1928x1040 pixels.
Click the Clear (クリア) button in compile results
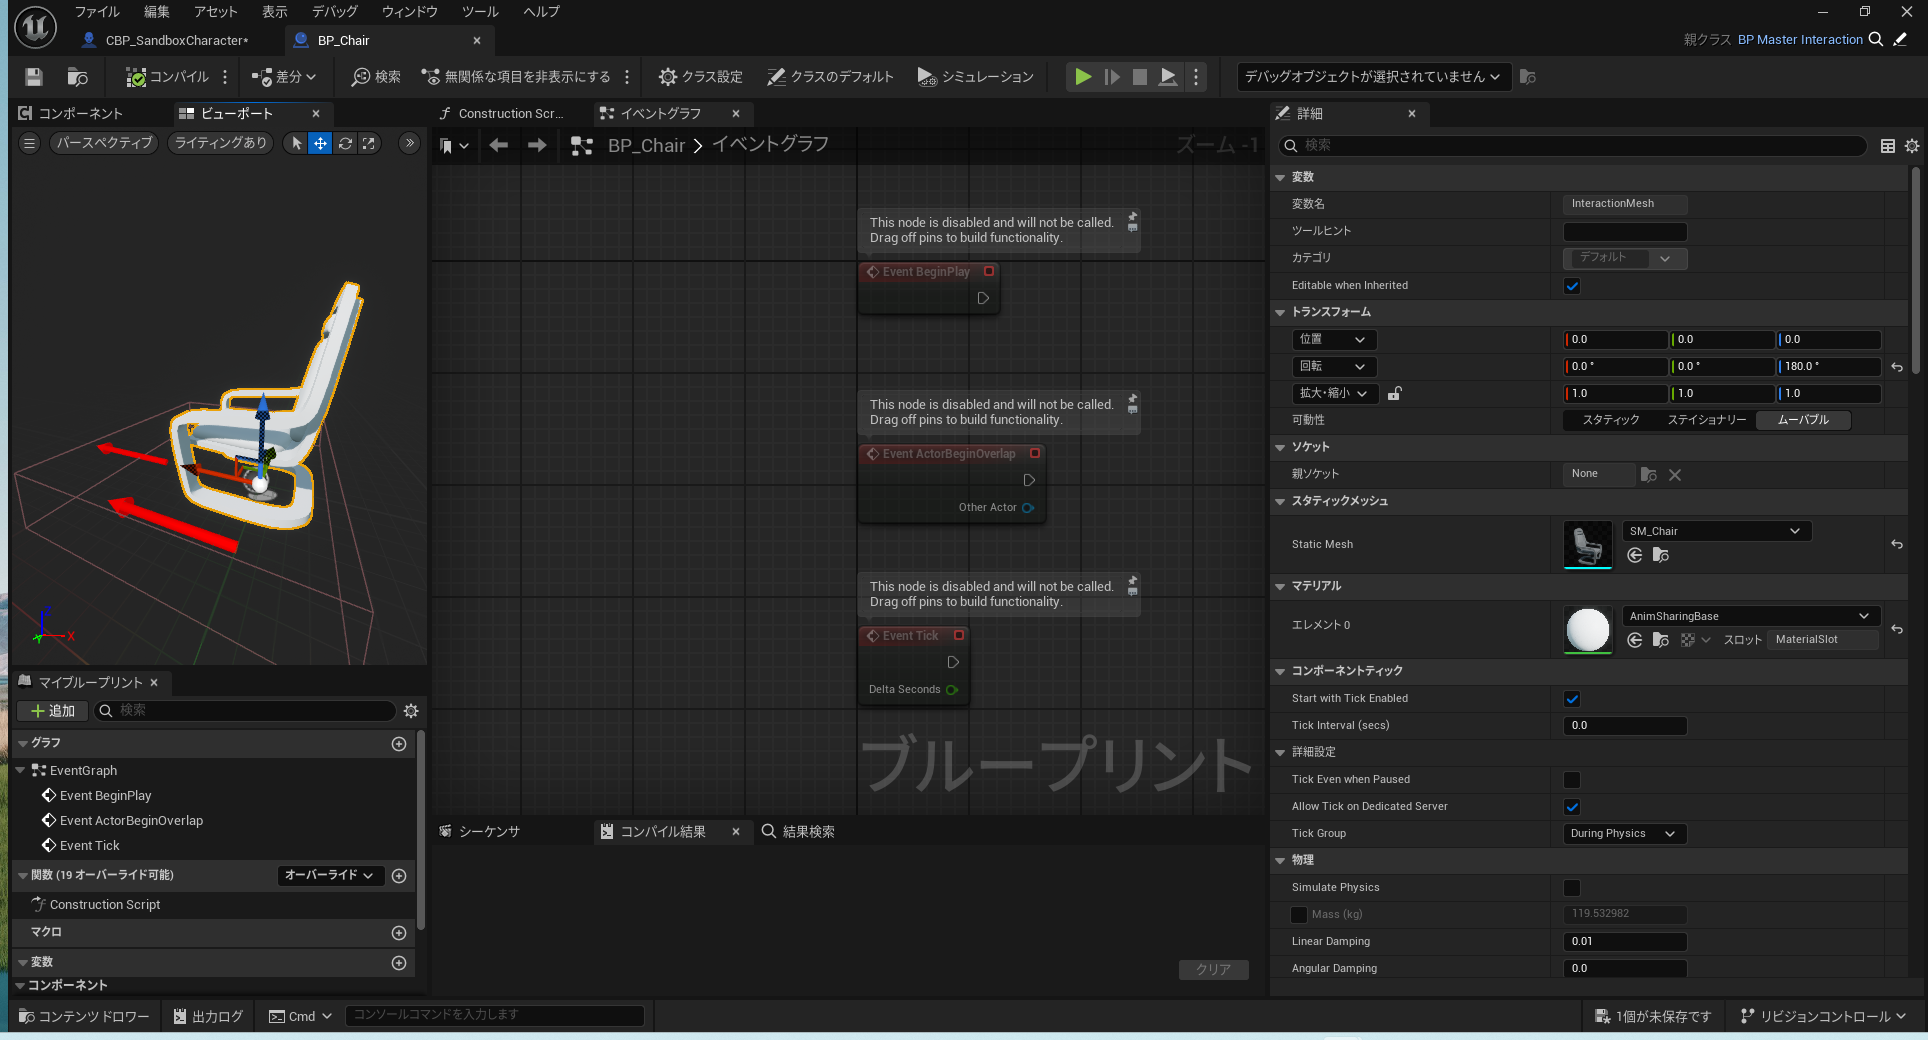[1213, 969]
